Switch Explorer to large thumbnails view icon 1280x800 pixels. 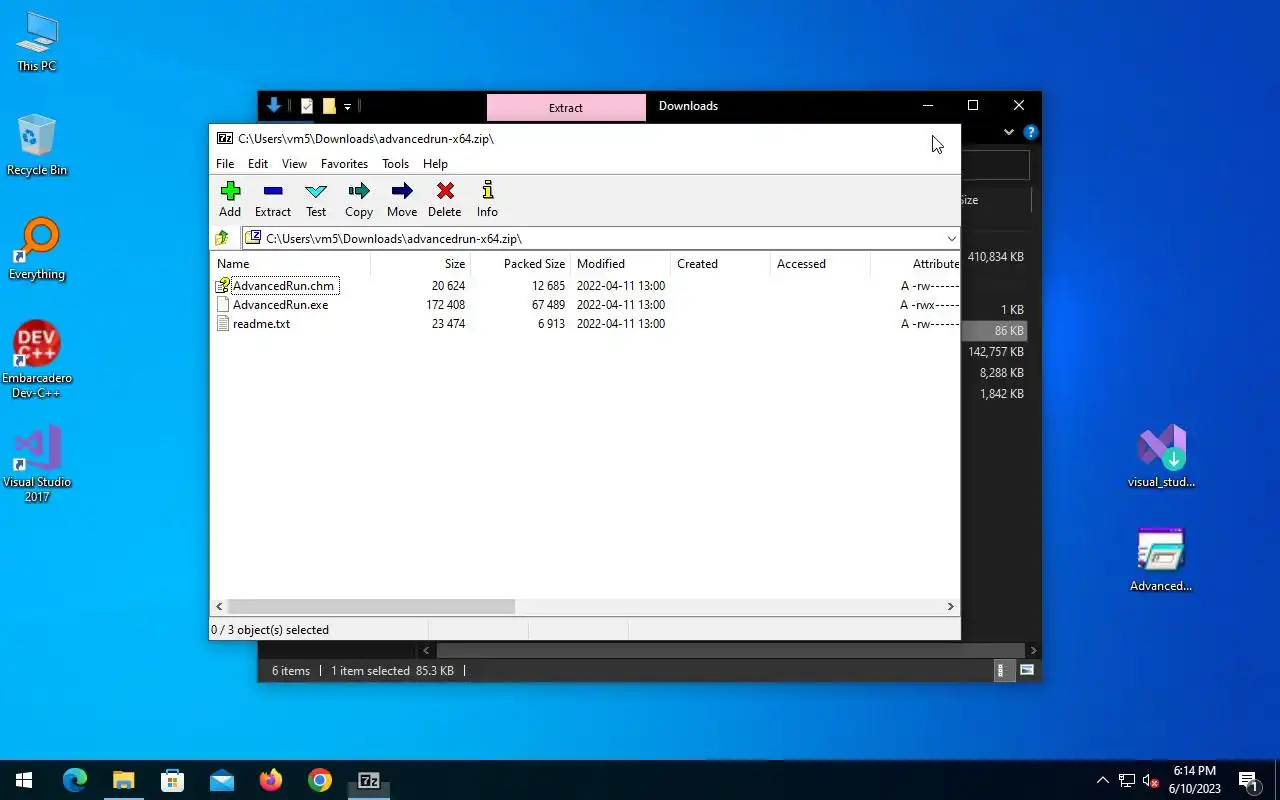[1026, 671]
